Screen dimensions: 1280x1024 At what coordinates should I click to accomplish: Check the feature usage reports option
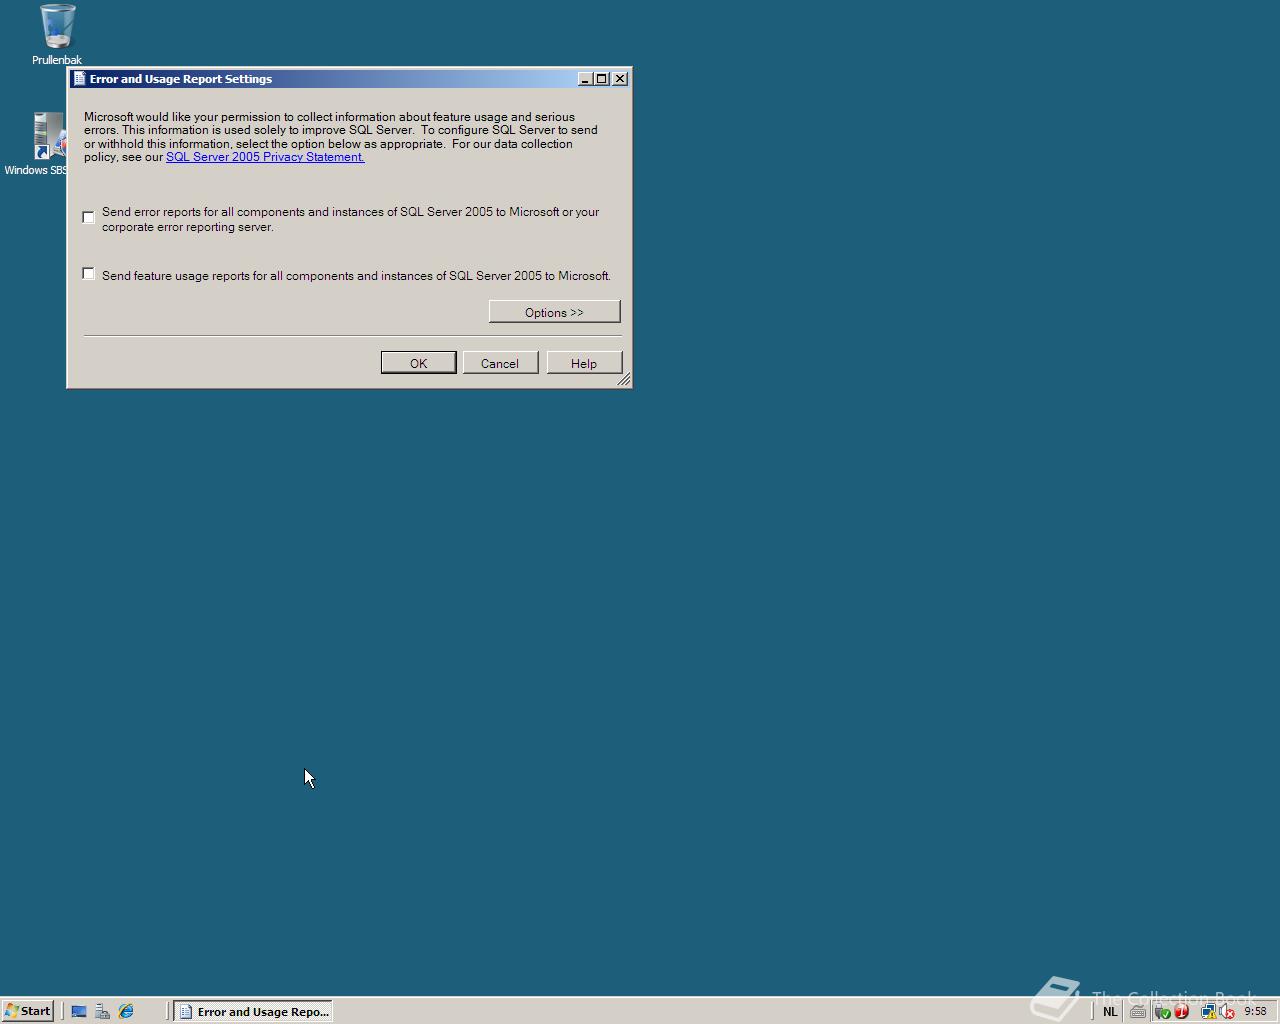(x=89, y=274)
